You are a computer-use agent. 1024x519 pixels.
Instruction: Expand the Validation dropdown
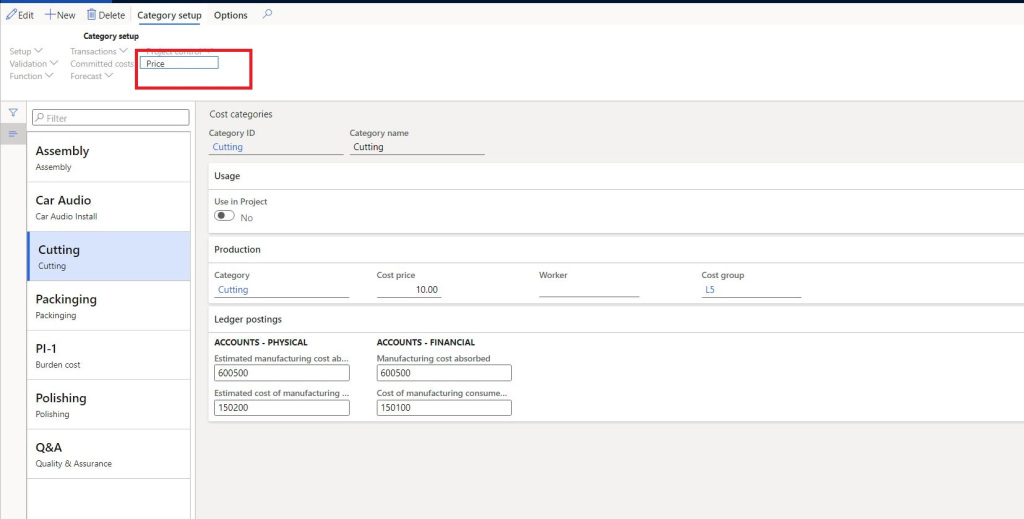pos(34,64)
